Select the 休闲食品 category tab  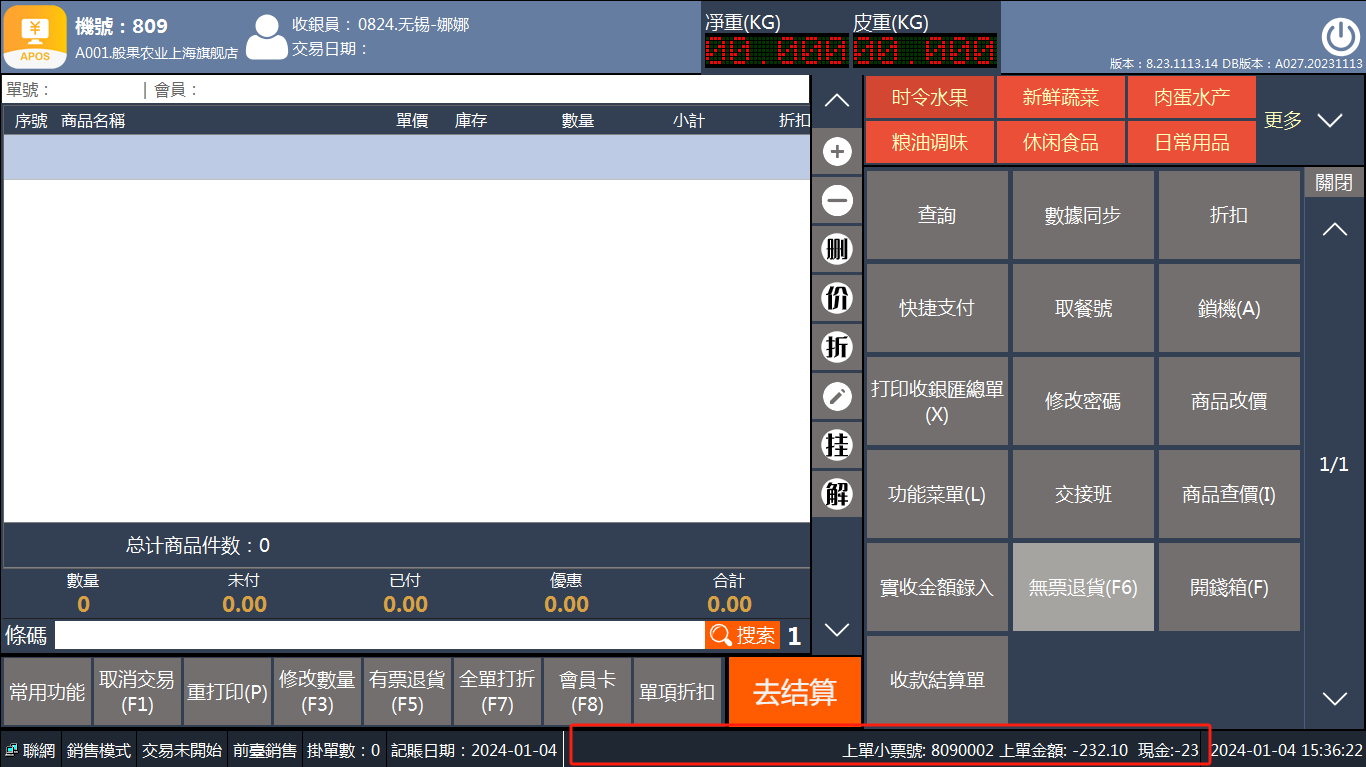point(1061,142)
